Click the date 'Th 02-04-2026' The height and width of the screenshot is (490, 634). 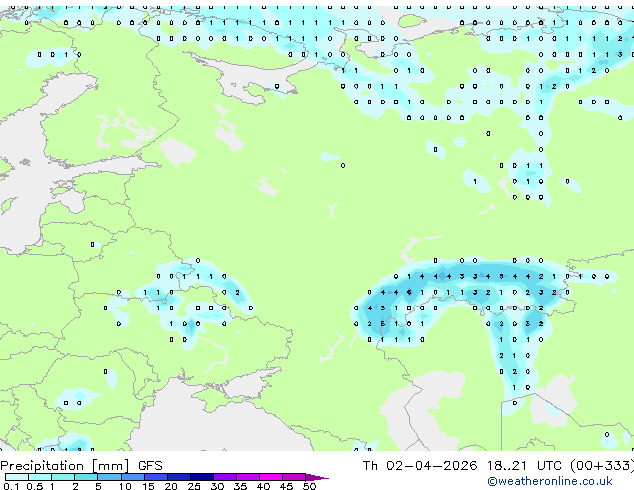(x=420, y=466)
